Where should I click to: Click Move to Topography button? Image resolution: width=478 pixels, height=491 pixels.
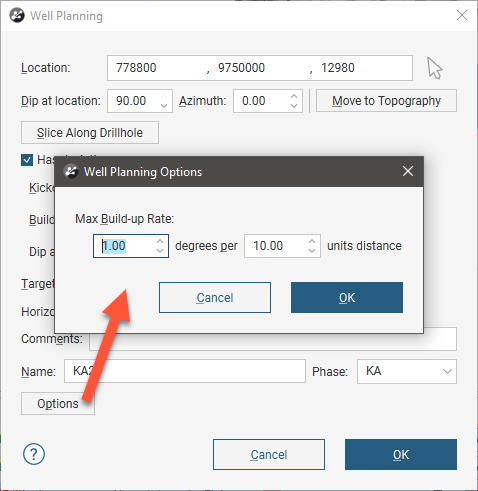[386, 101]
